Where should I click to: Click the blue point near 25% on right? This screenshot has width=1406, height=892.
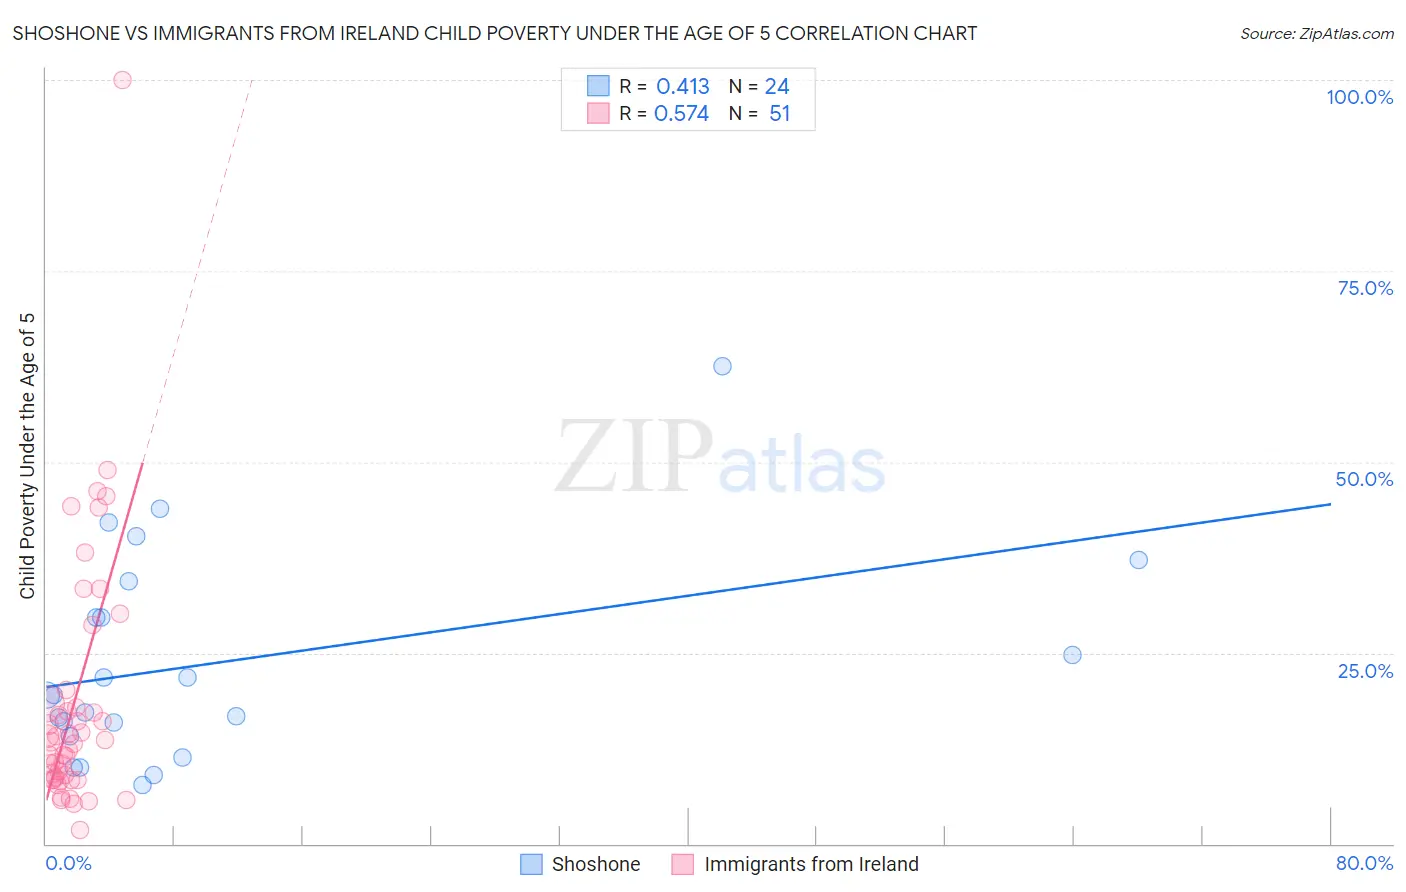click(1072, 655)
